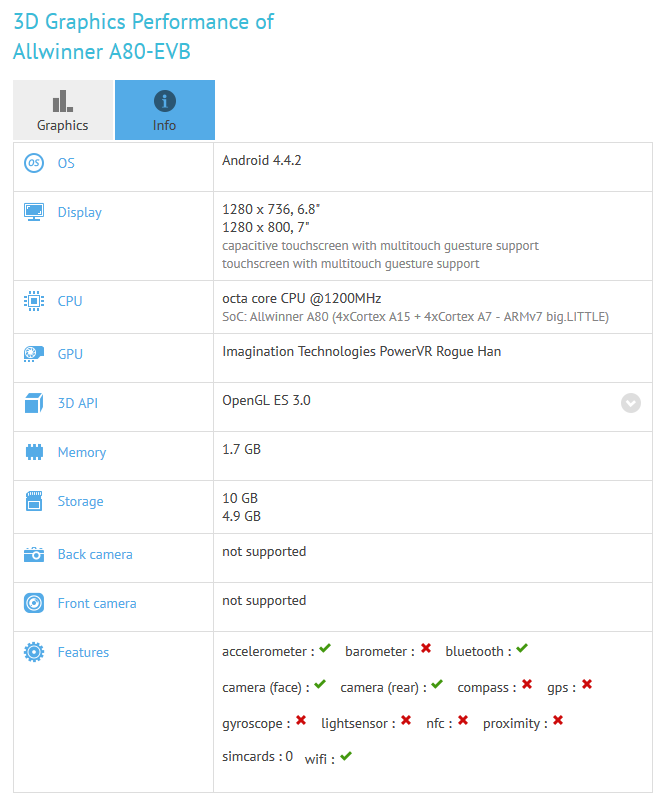Click the CPU label

point(70,301)
